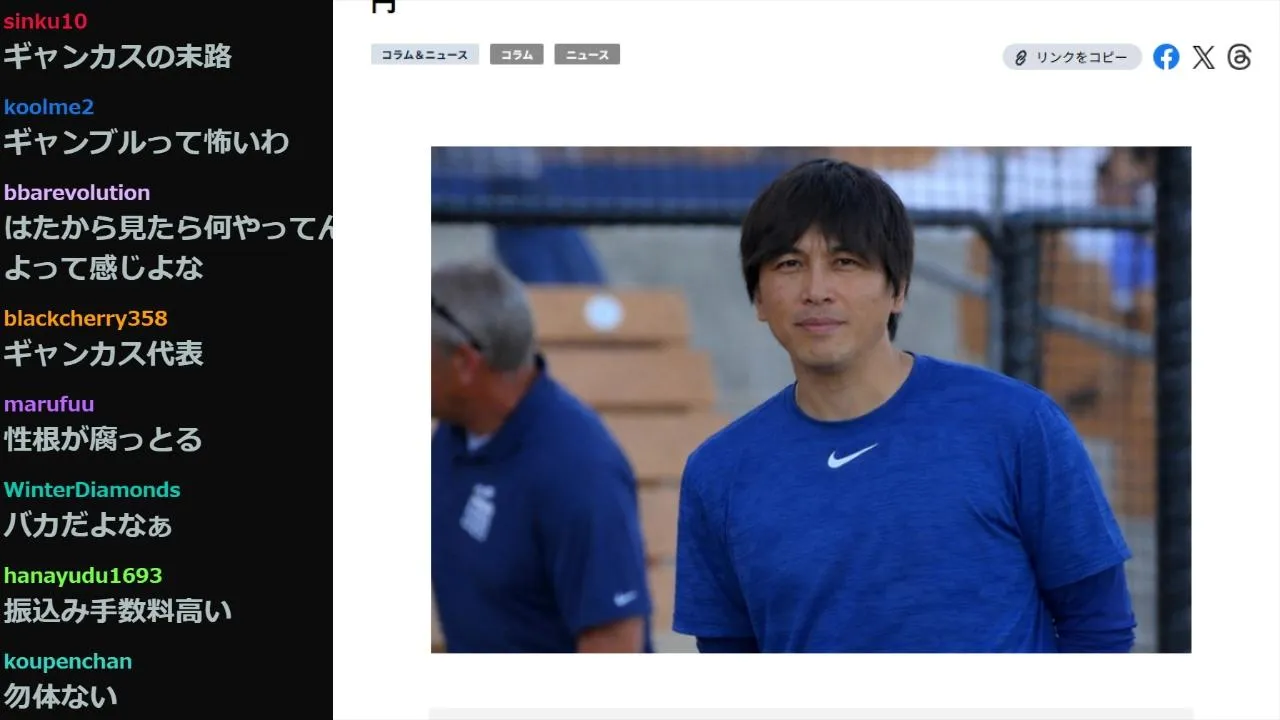Open chat user koolme2's profile
Viewport: 1280px width, 720px height.
[49, 107]
